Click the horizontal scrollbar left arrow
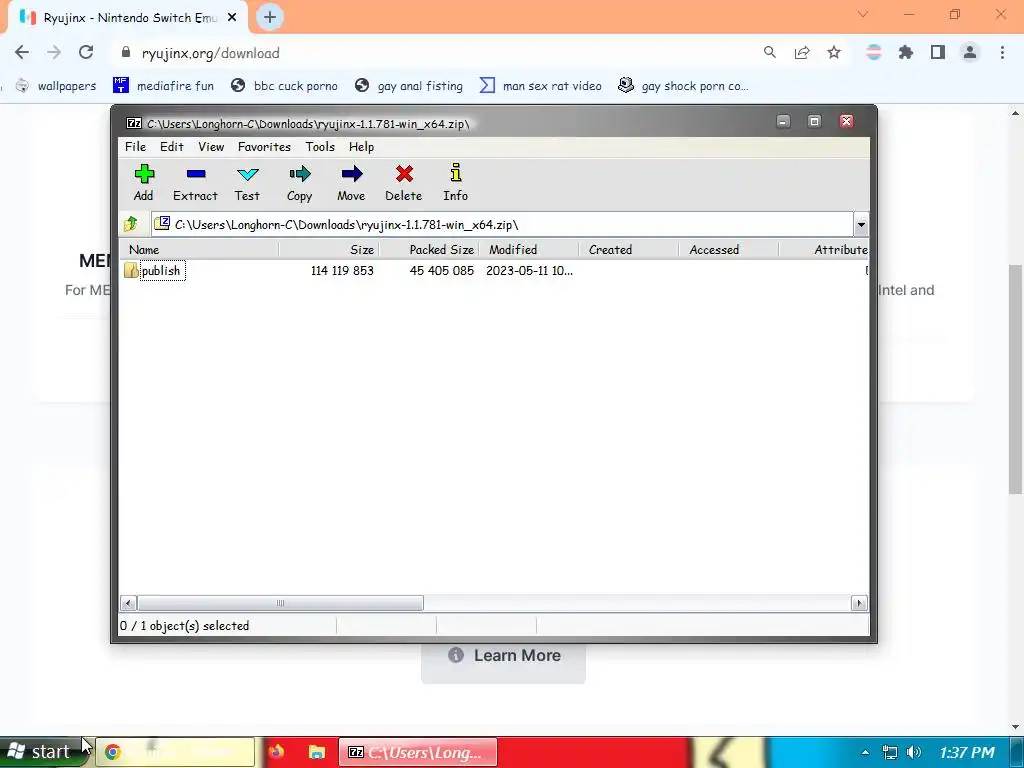This screenshot has height=768, width=1024. pyautogui.click(x=128, y=603)
